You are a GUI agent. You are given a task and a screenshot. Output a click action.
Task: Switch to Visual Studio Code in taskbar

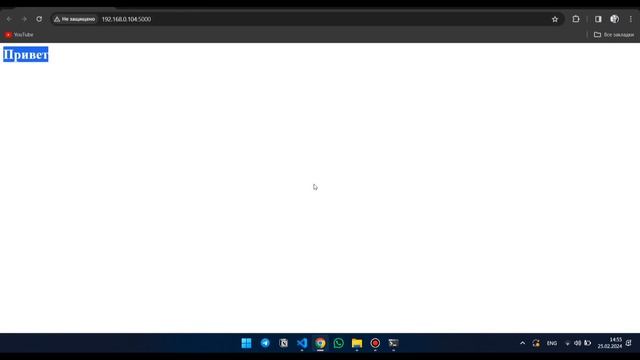[302, 343]
